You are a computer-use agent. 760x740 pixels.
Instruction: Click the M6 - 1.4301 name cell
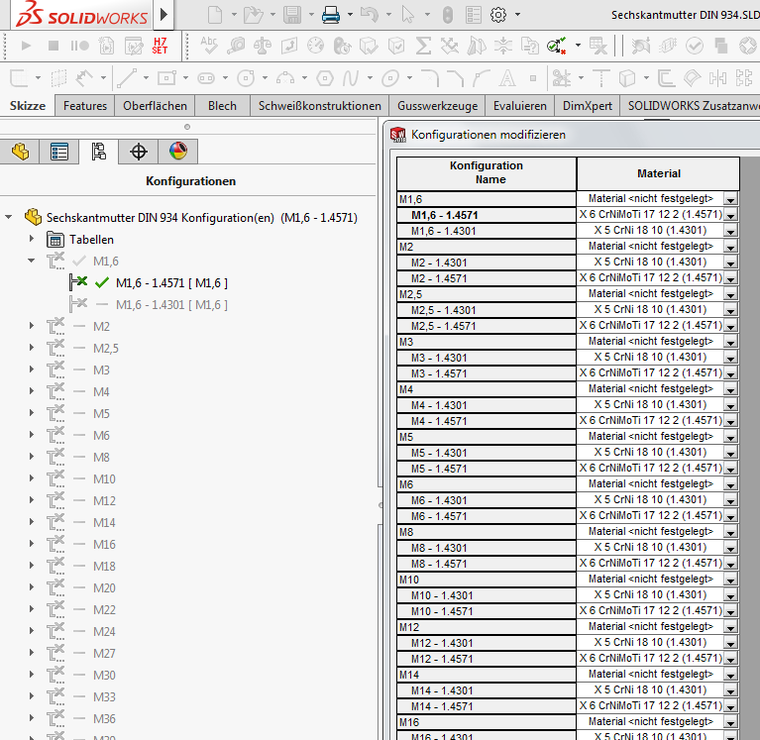(x=486, y=500)
